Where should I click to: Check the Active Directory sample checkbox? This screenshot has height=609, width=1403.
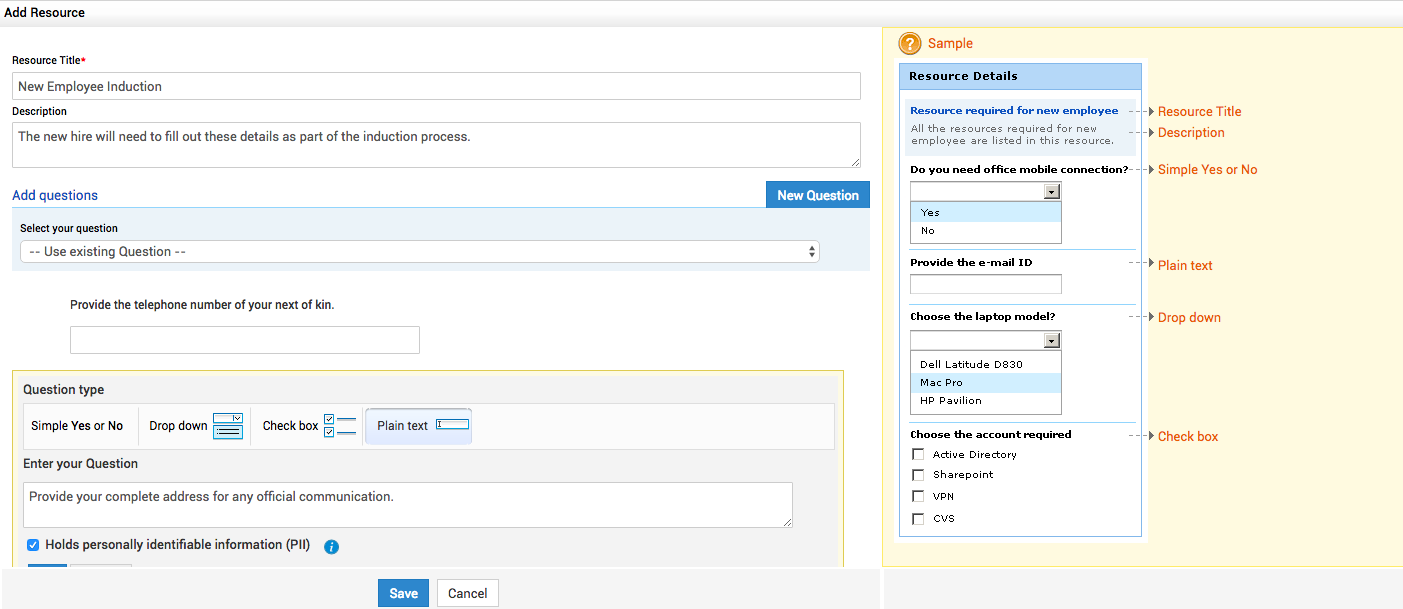click(x=918, y=455)
